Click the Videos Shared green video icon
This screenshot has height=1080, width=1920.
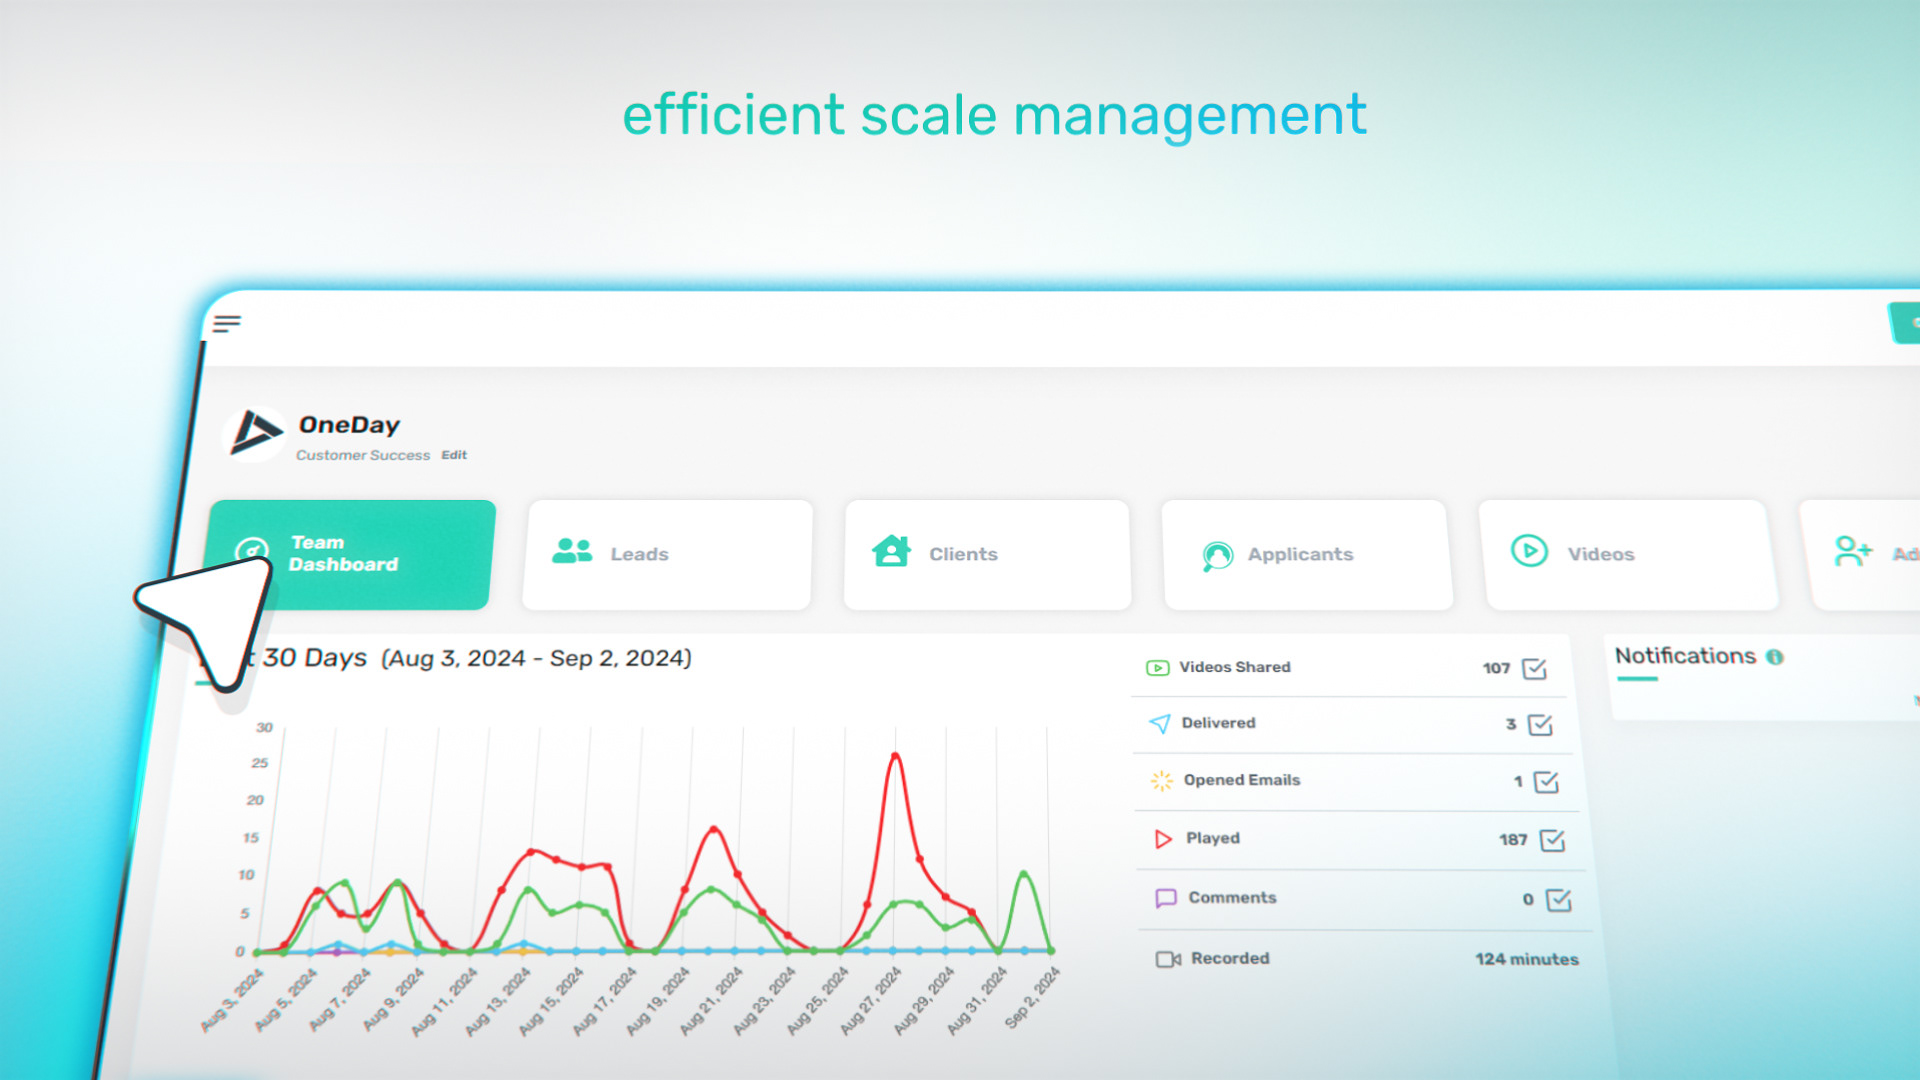pos(1157,668)
